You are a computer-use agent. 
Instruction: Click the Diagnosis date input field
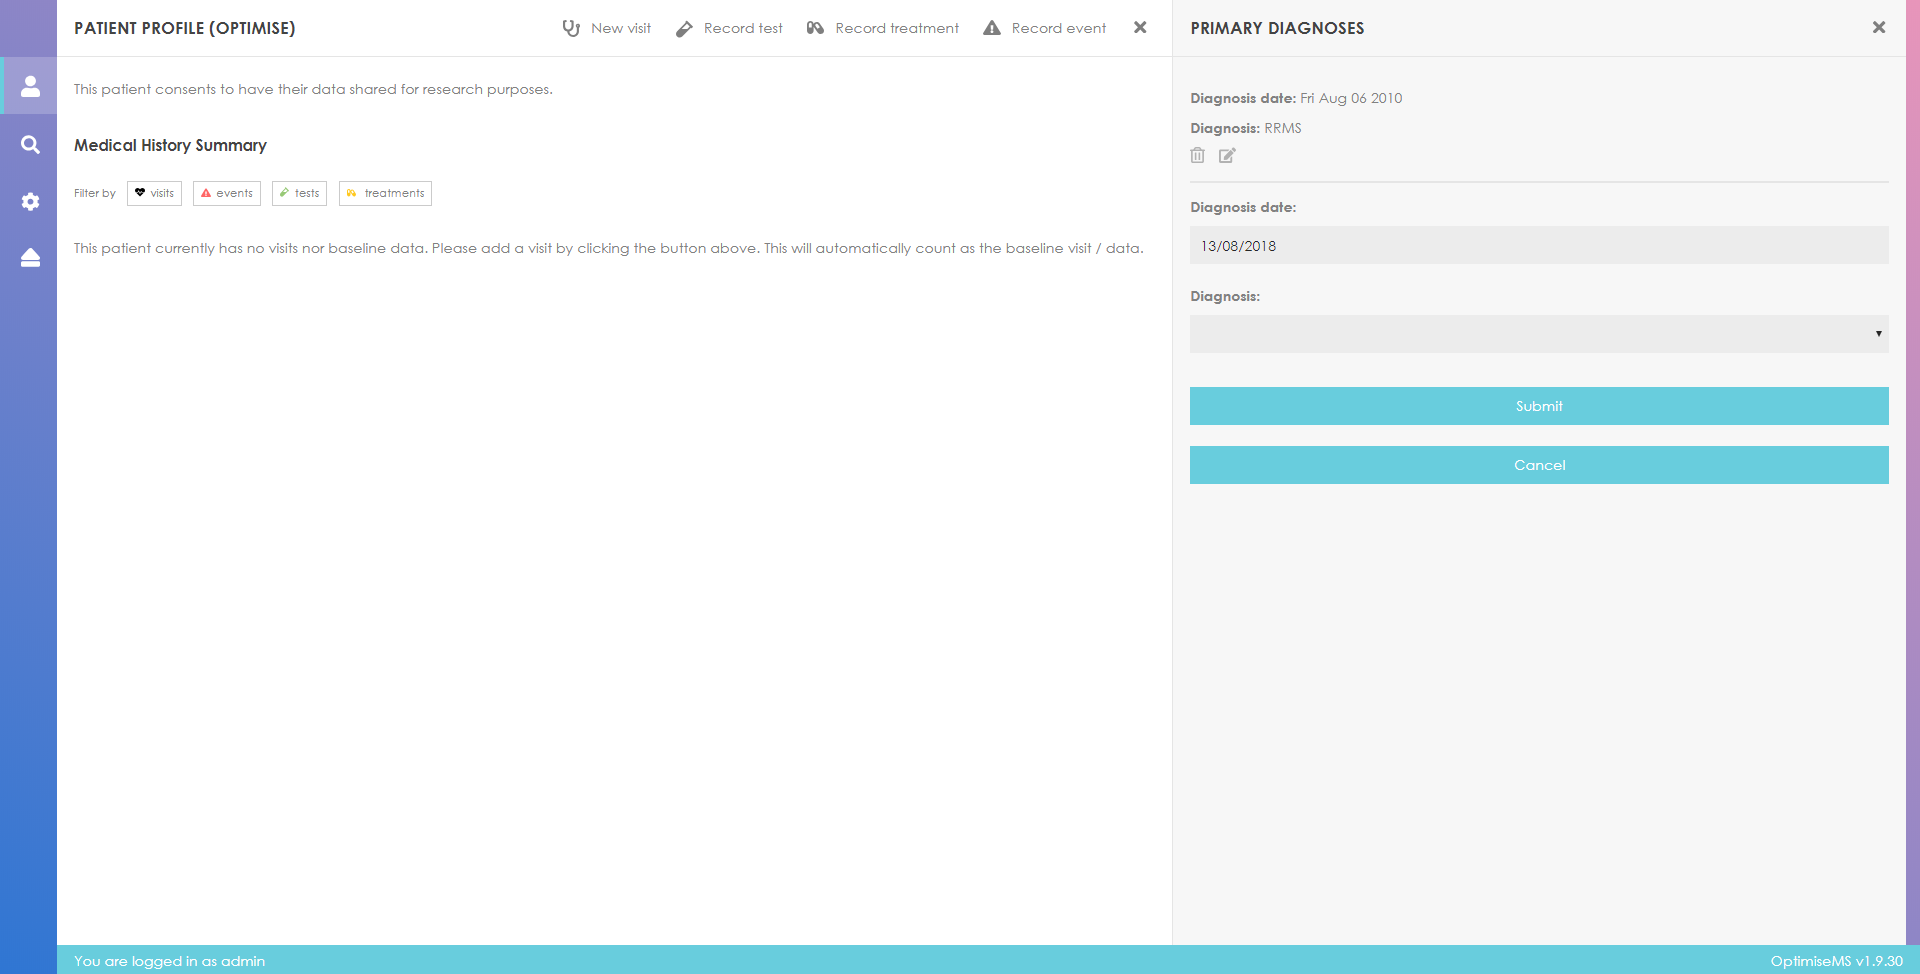(x=1538, y=246)
